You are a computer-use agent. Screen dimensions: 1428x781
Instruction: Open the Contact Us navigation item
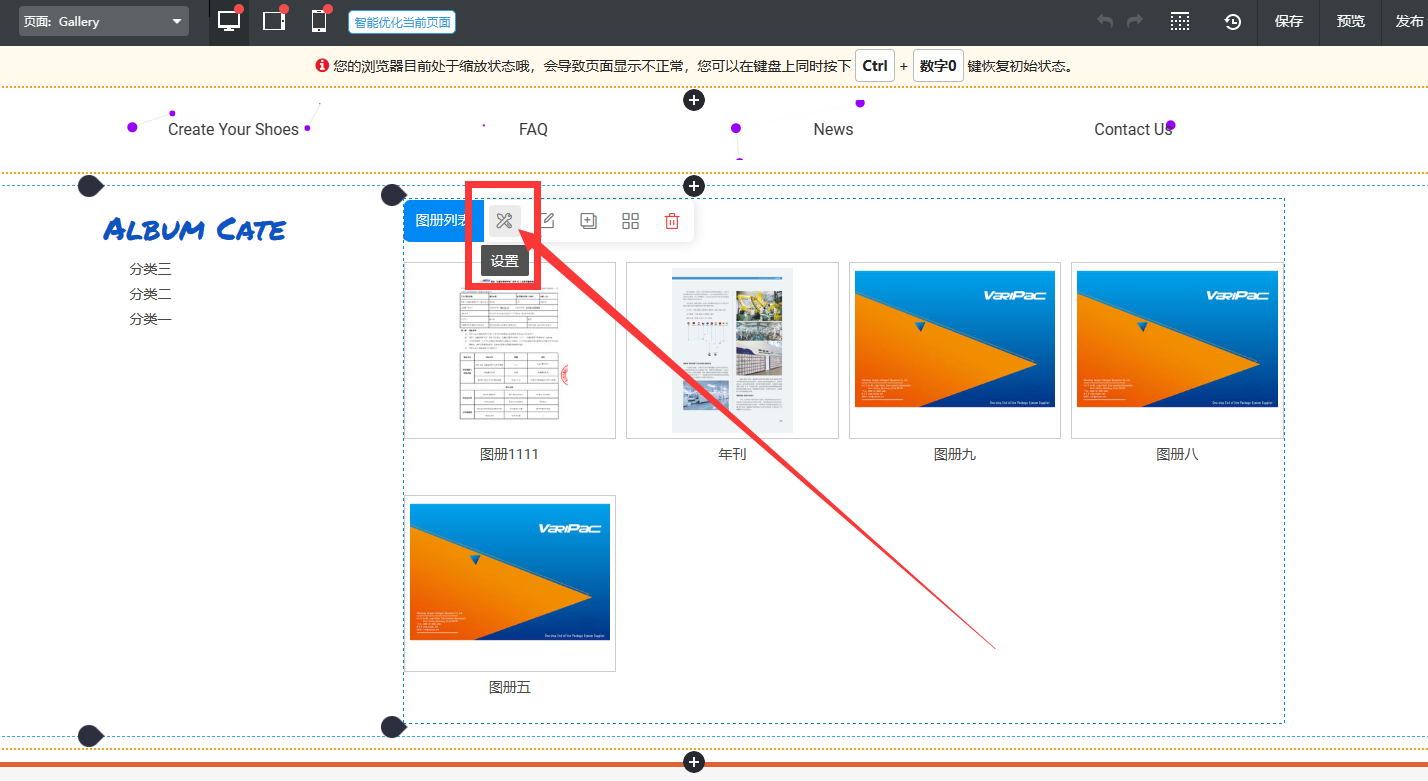[x=1132, y=129]
